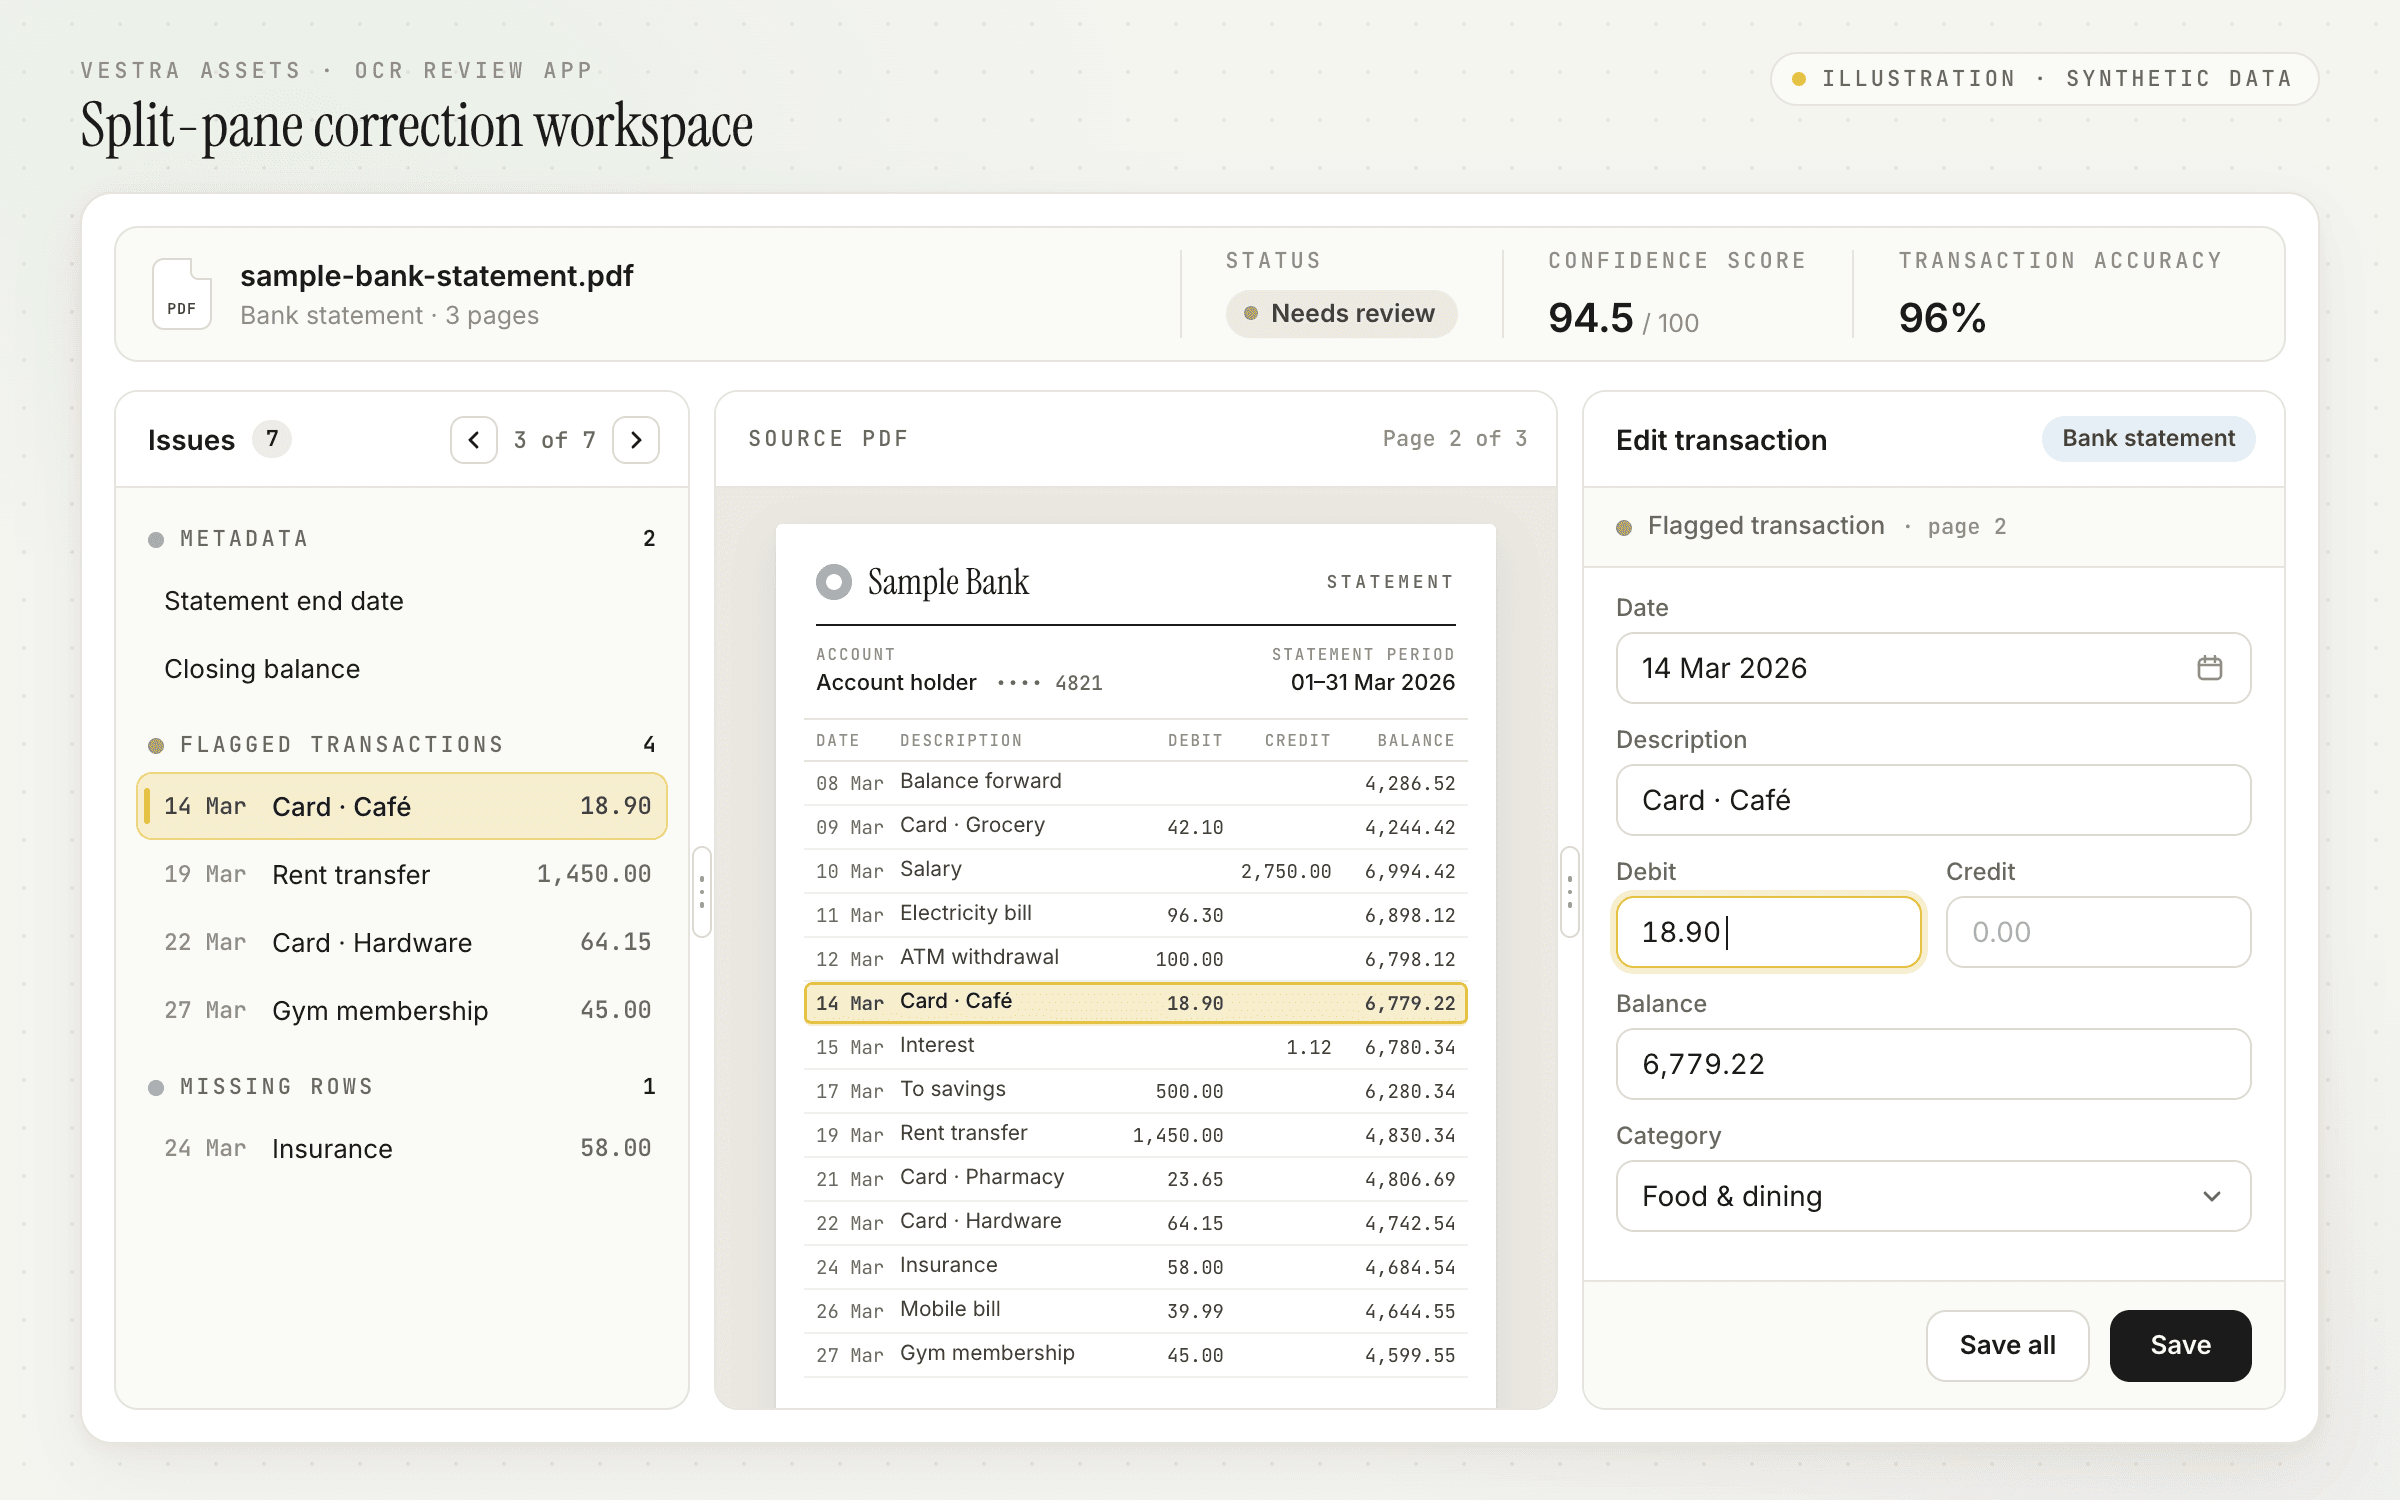Screen dimensions: 2400x1500
Task: Click the Balance forward row in PDF
Action: pos(1135,783)
